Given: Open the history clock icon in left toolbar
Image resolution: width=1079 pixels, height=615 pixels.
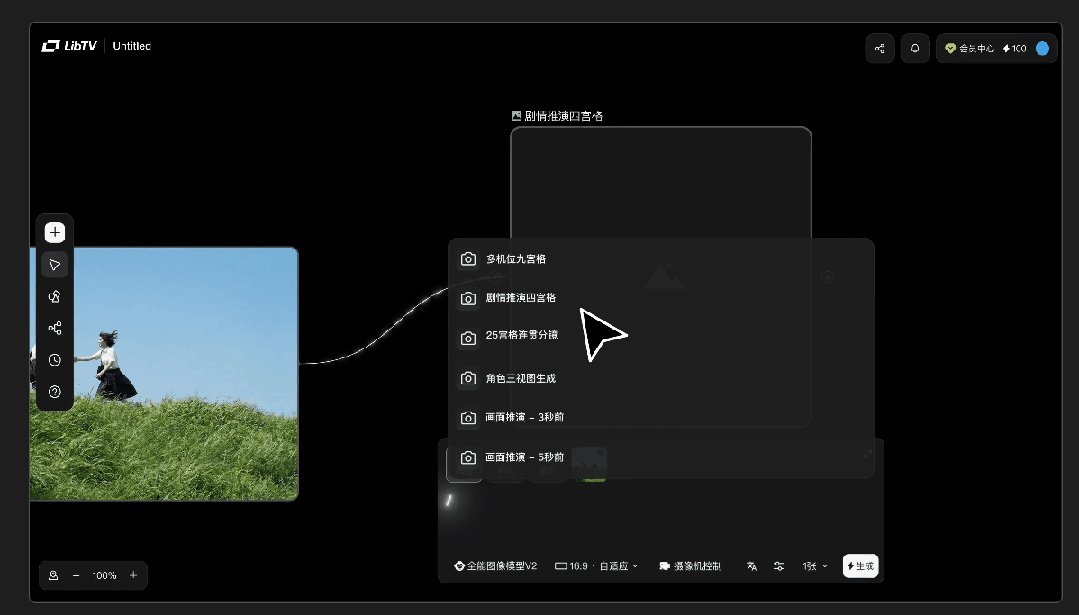Looking at the screenshot, I should [55, 360].
